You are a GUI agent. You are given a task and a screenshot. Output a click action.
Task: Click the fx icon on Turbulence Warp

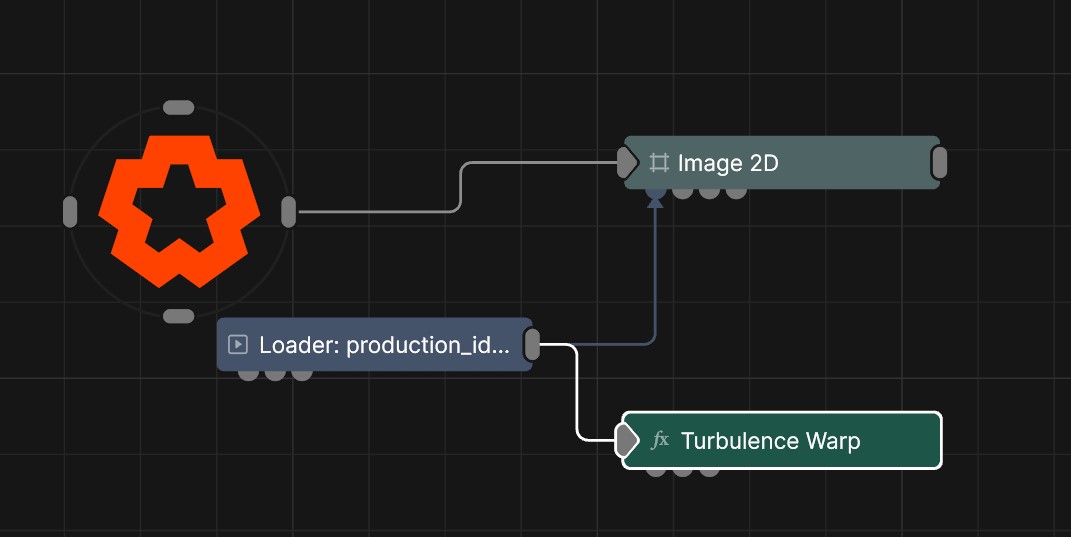click(660, 441)
